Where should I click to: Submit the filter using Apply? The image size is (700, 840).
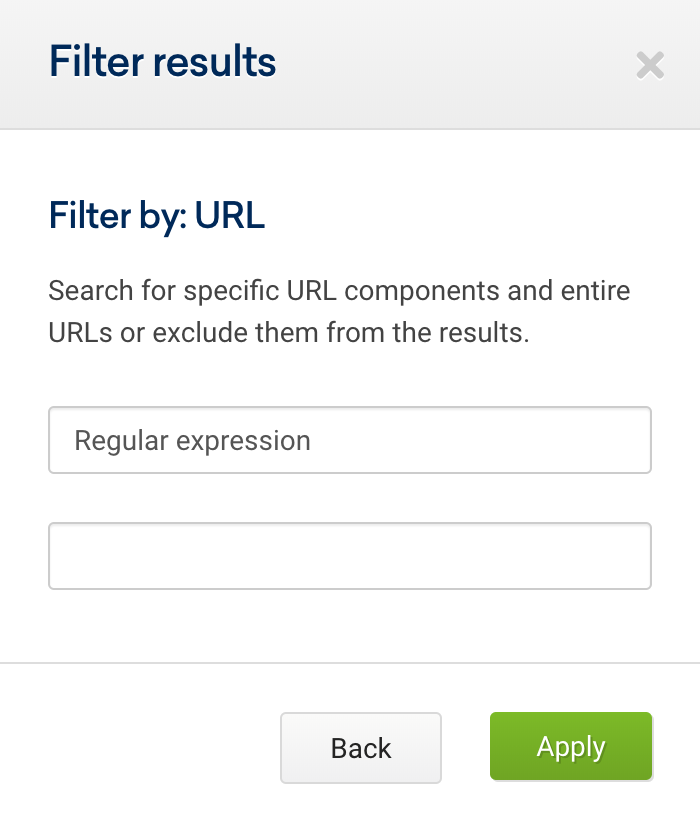pos(571,746)
